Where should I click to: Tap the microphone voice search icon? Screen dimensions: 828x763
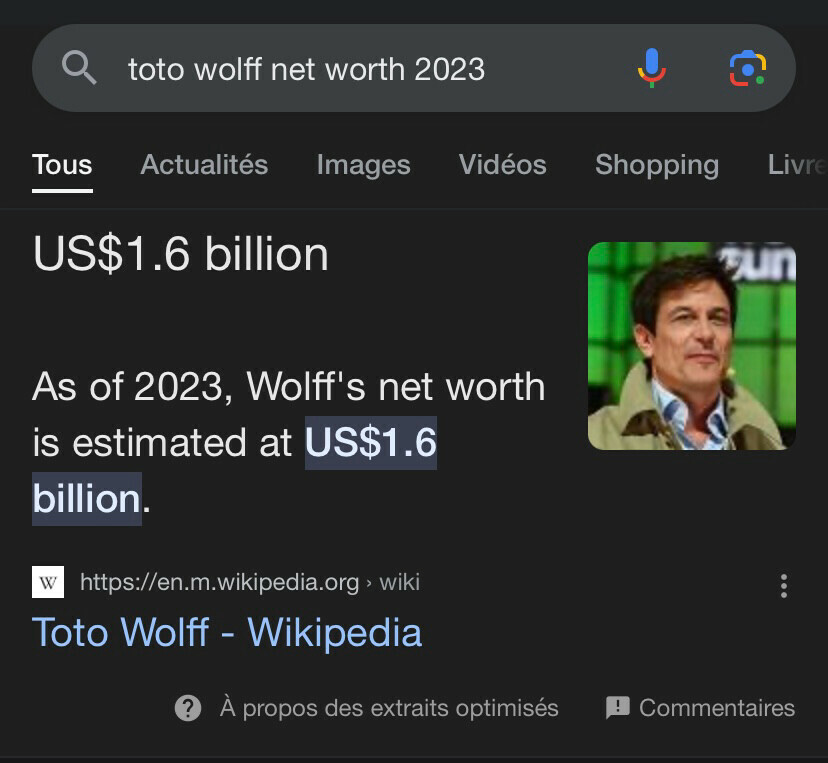[651, 68]
